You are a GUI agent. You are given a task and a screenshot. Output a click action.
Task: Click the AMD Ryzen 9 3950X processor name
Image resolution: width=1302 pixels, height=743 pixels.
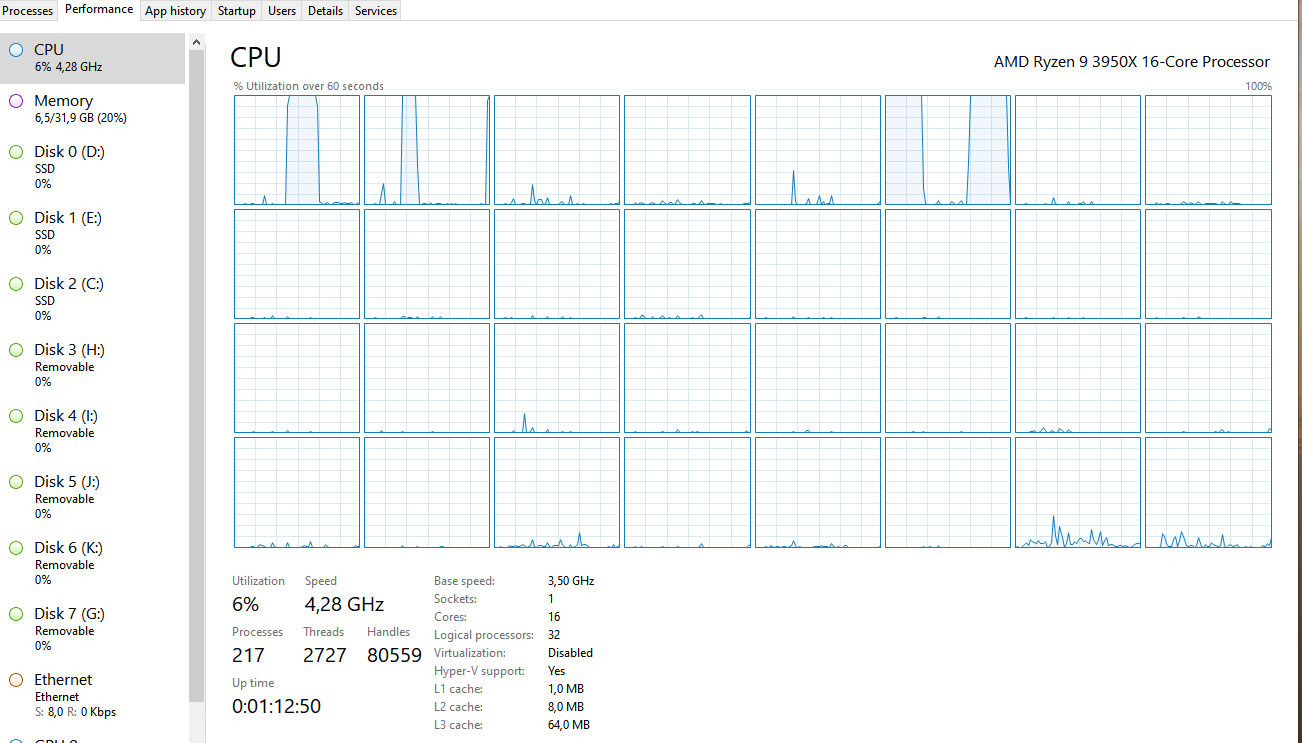(x=1132, y=62)
